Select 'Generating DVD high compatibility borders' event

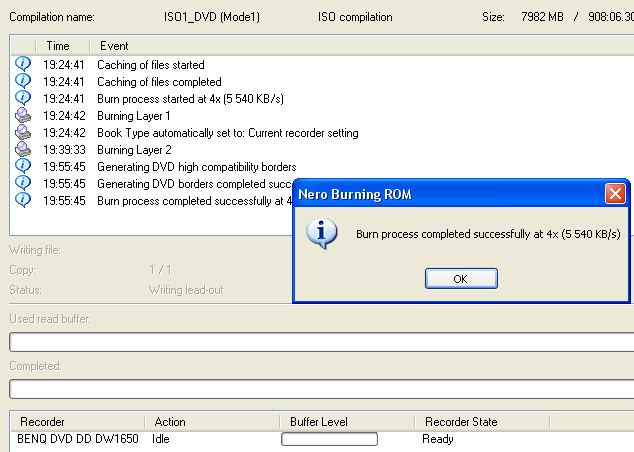(x=197, y=167)
